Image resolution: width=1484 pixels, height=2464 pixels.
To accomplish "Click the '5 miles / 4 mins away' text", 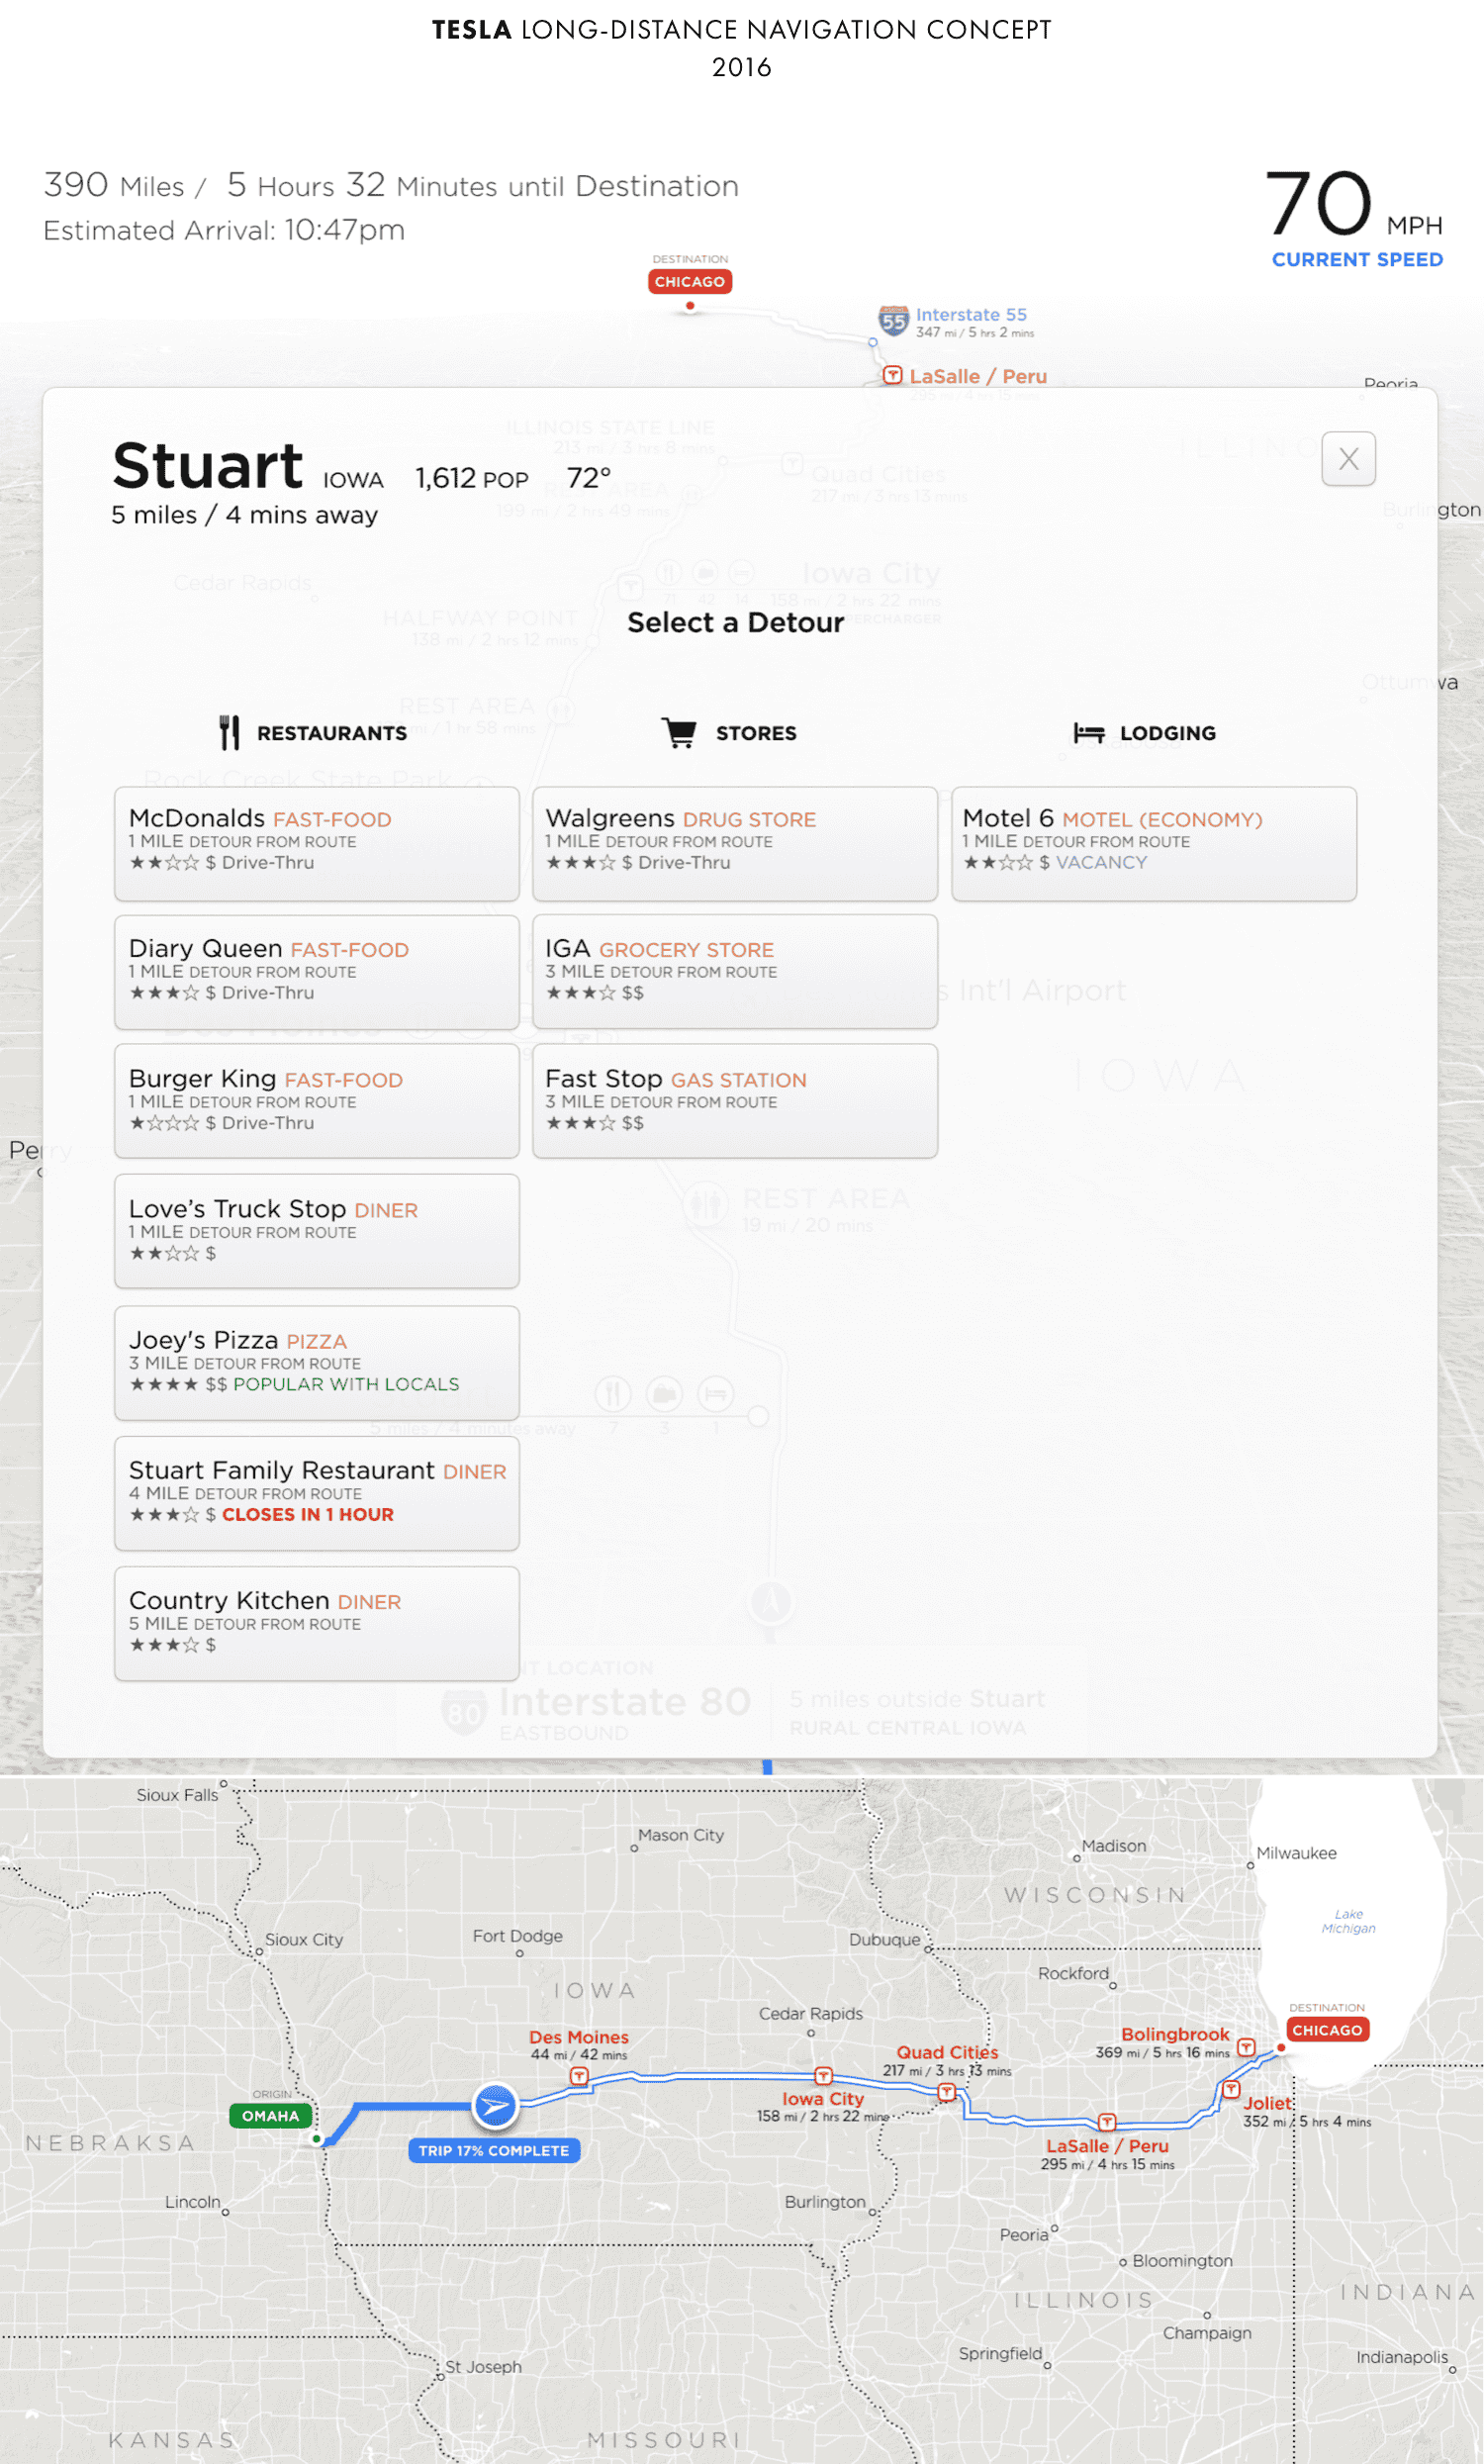I will 245,515.
